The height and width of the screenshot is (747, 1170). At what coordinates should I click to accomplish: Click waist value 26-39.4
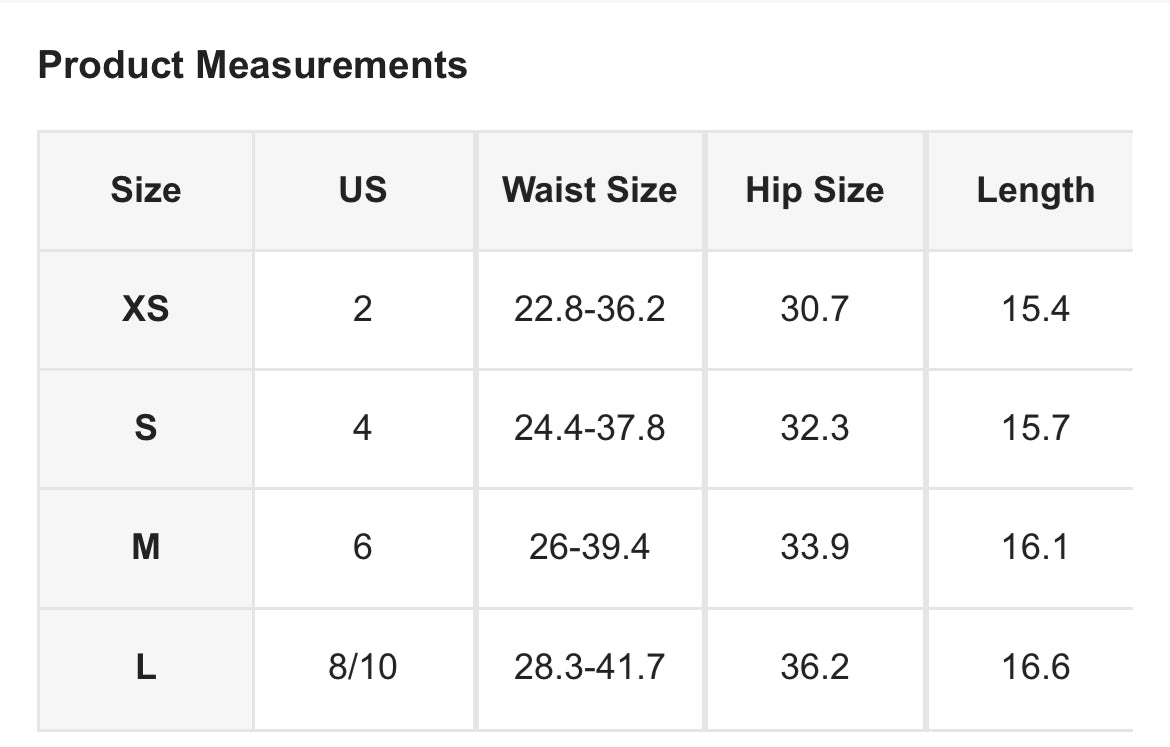[x=589, y=547]
